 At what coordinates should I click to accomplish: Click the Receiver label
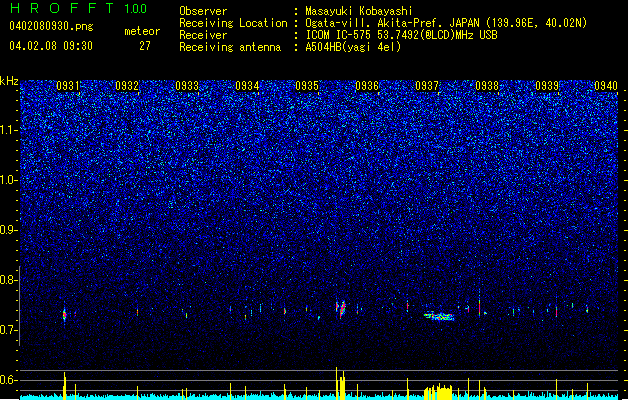click(x=203, y=35)
